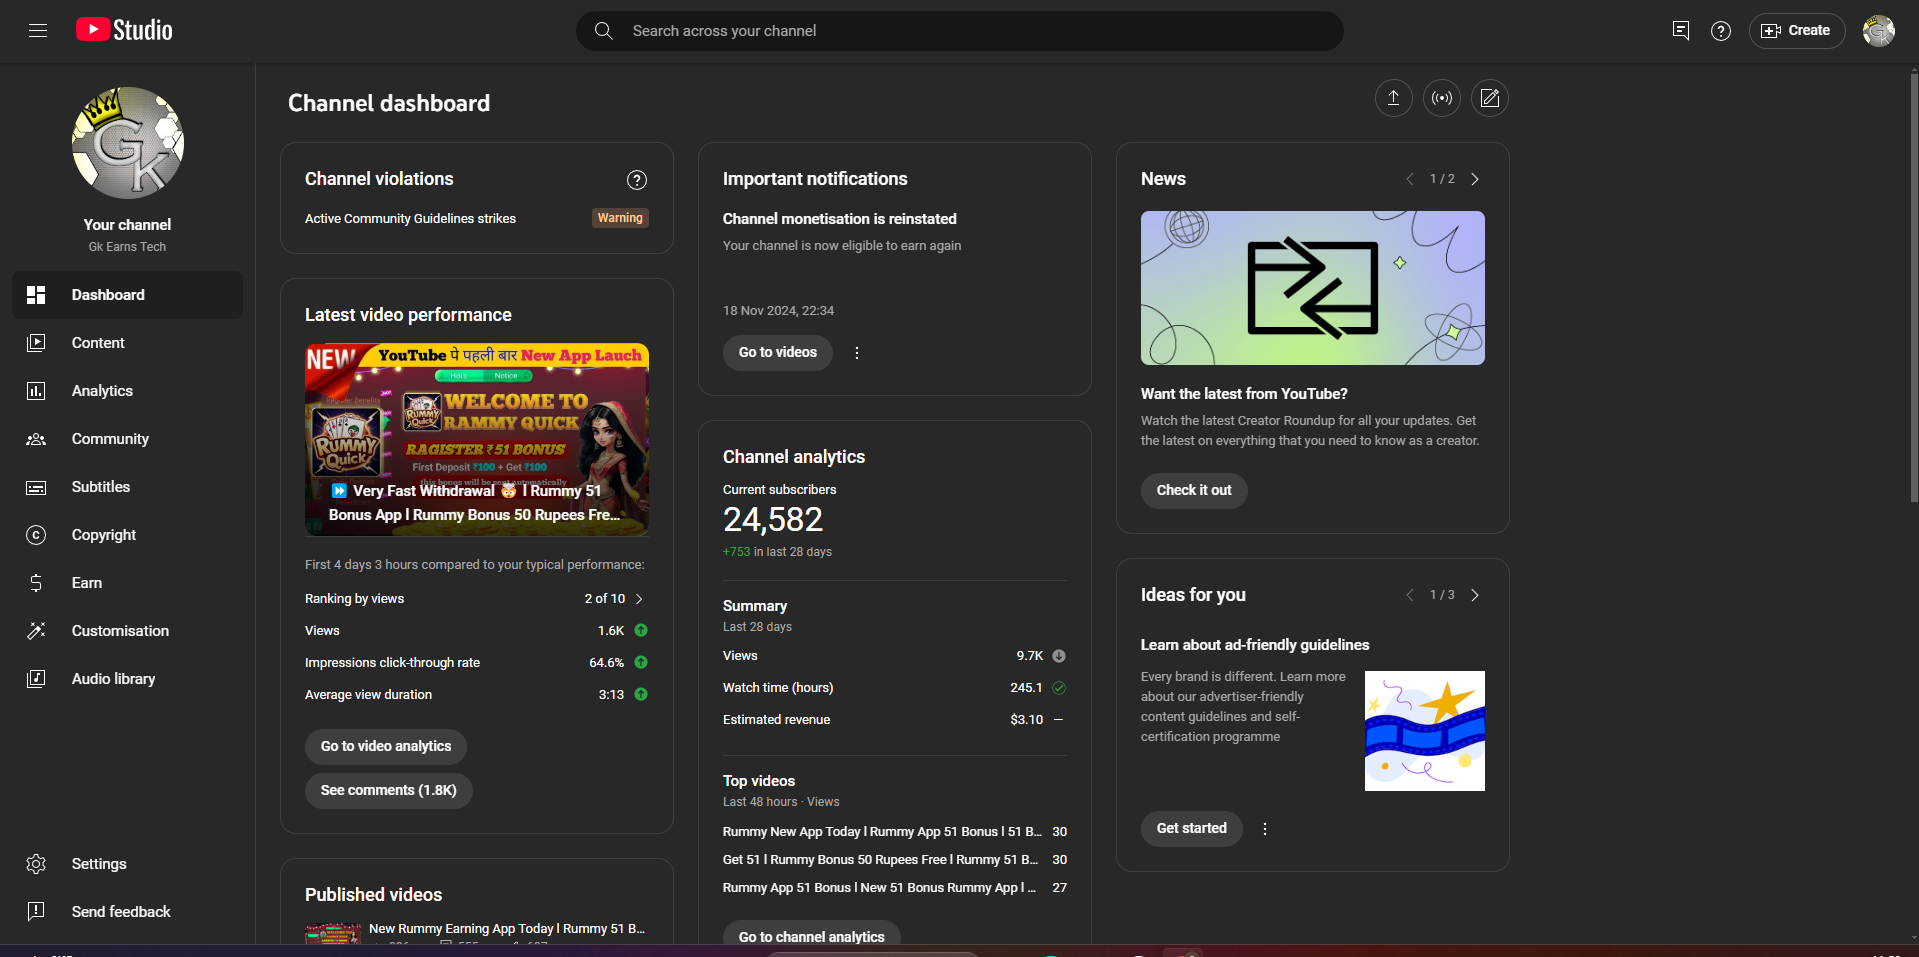The image size is (1919, 957).
Task: Click the Subtitles sidebar icon
Action: (x=36, y=487)
